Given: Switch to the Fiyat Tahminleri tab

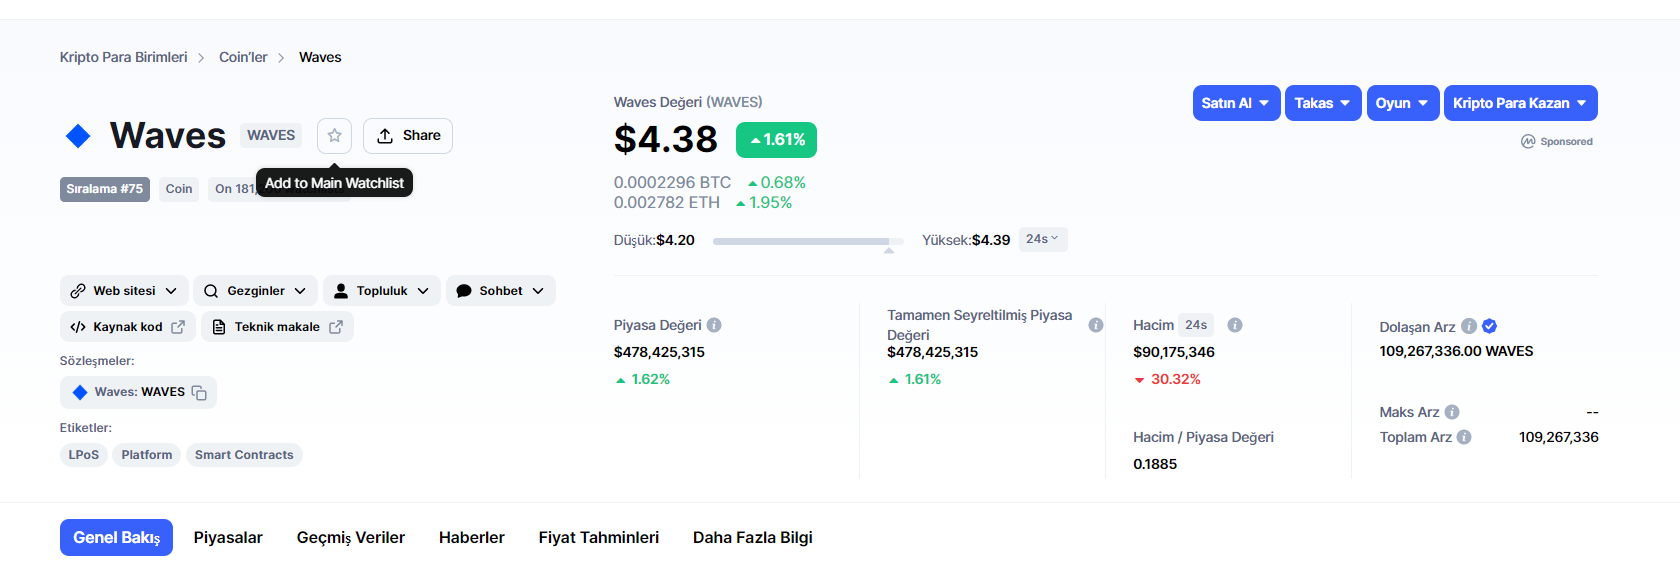Looking at the screenshot, I should (599, 537).
